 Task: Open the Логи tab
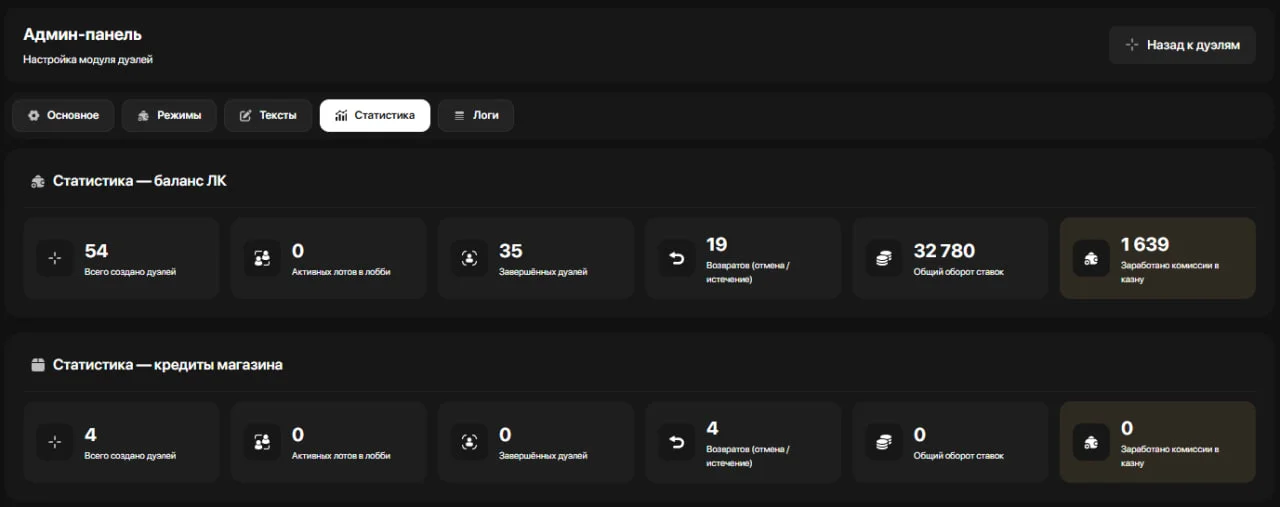(x=476, y=115)
